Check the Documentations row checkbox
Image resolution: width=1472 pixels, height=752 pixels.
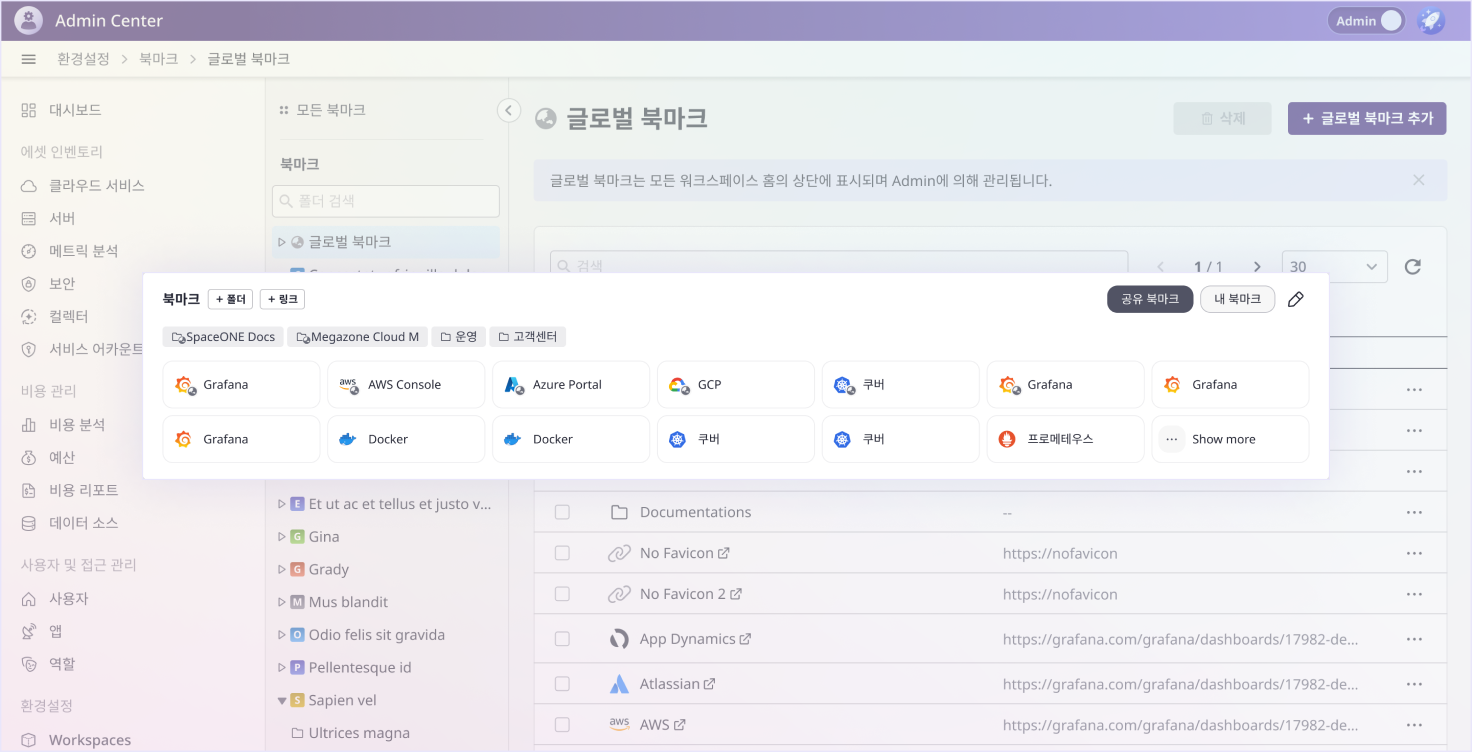[x=562, y=512]
